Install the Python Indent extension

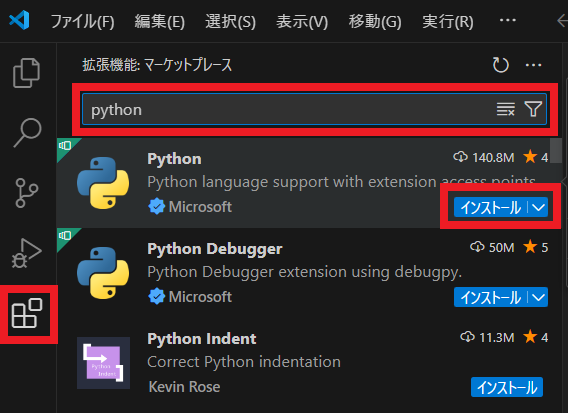point(507,387)
